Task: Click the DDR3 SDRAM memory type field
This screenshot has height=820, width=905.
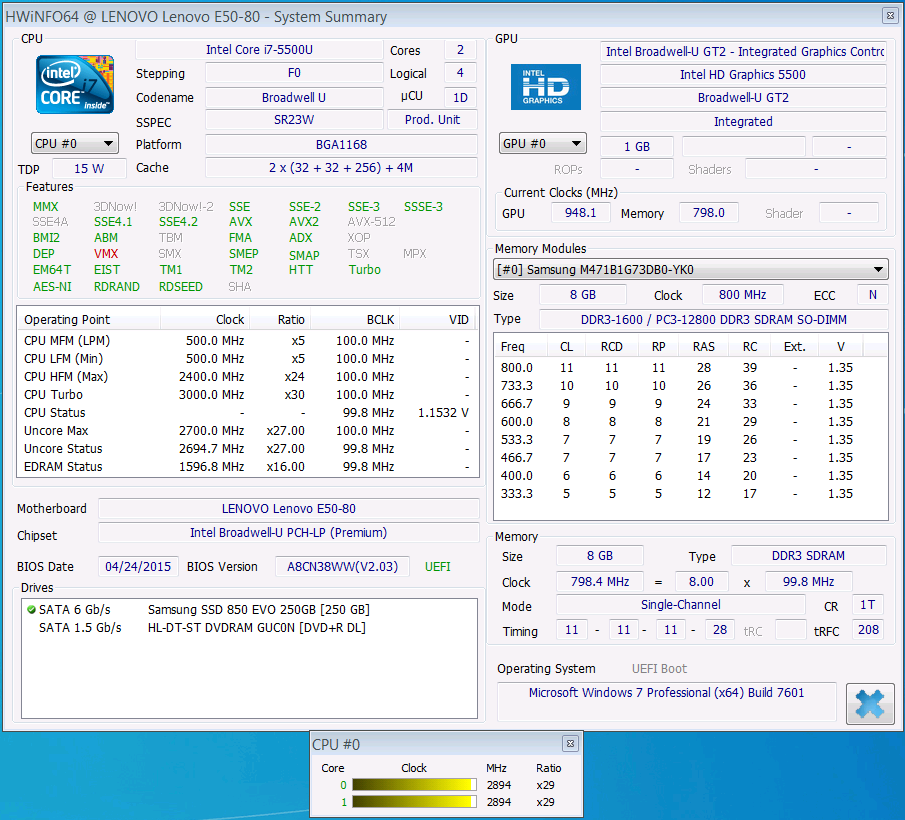Action: (808, 556)
